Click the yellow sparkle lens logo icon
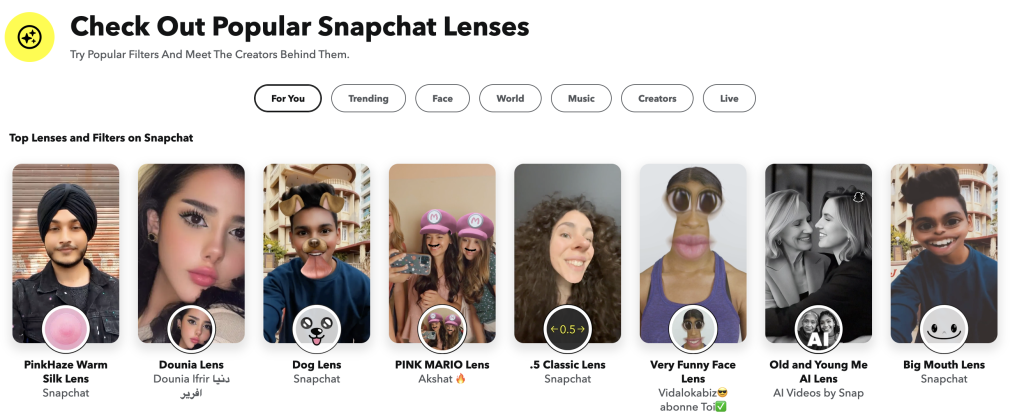This screenshot has width=1024, height=418. (x=29, y=37)
